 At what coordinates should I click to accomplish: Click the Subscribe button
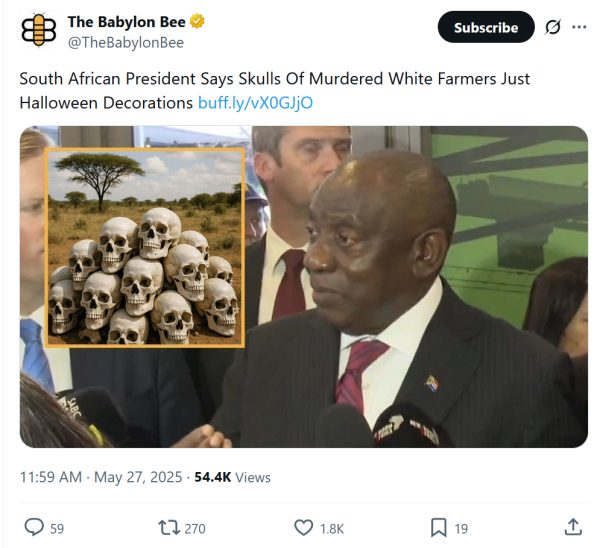tap(486, 27)
